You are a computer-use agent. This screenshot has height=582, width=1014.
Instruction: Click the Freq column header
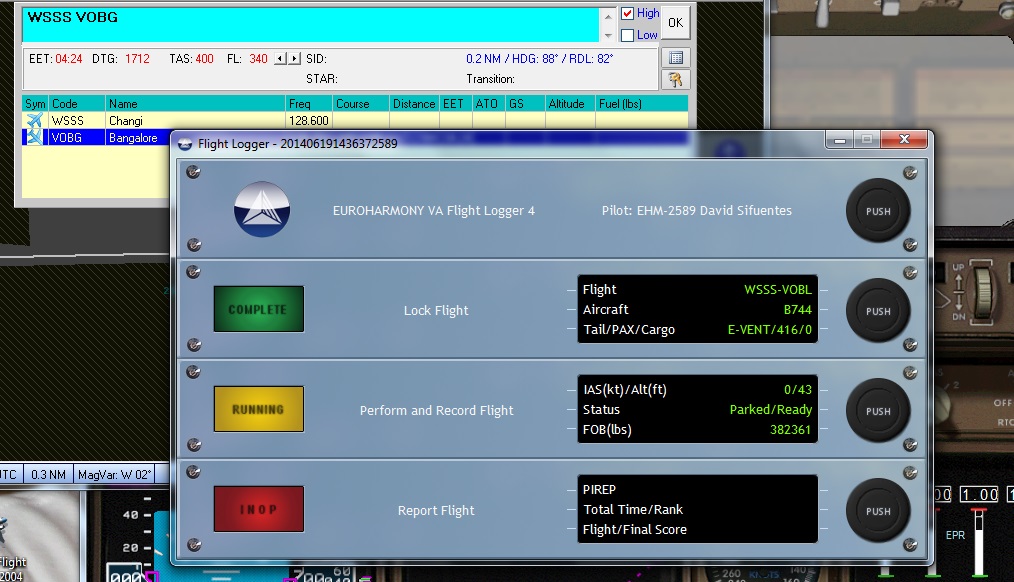point(299,104)
